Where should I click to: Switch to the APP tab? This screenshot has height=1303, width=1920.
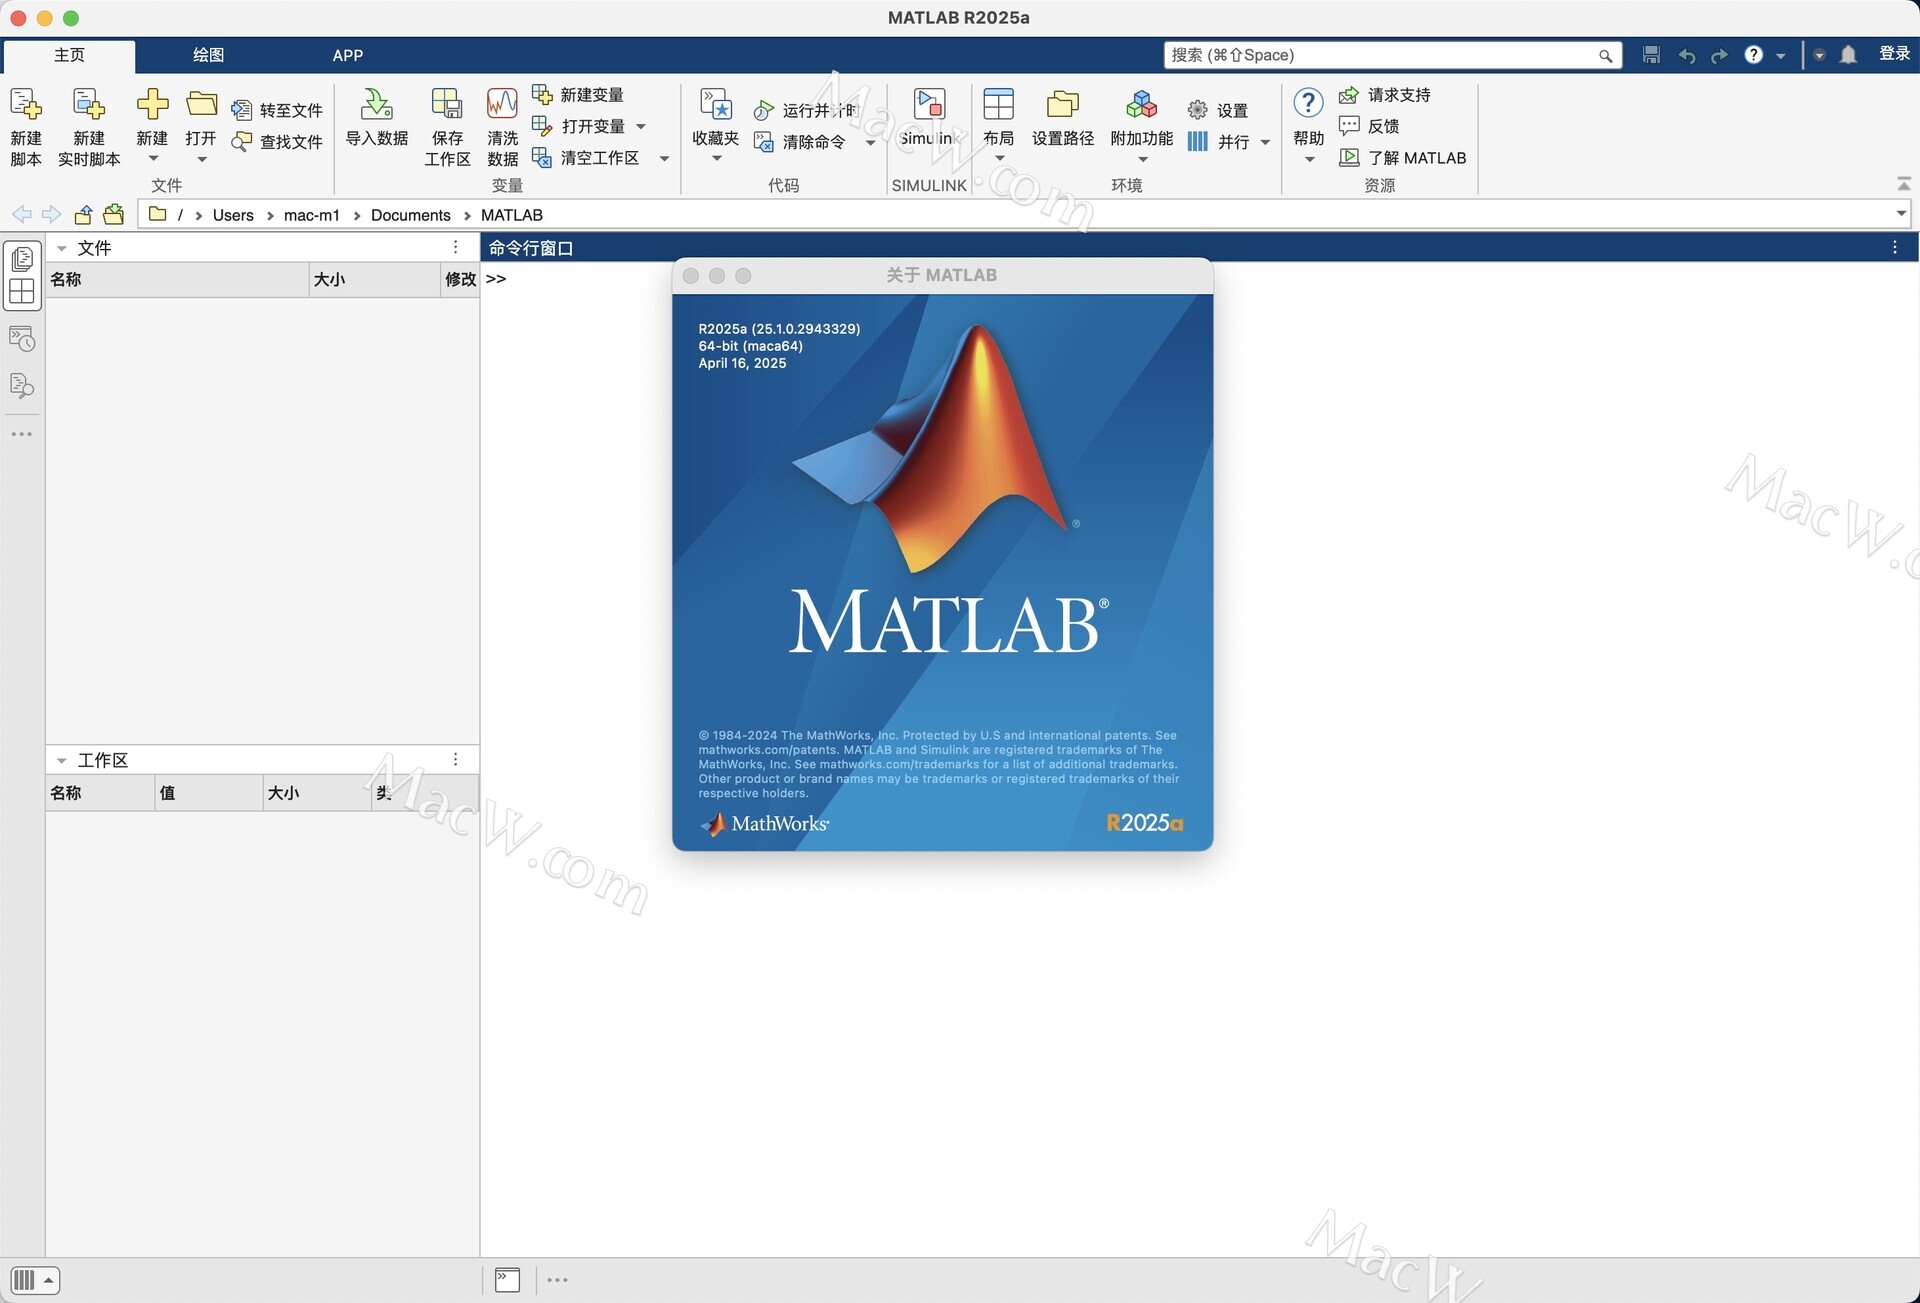click(347, 55)
